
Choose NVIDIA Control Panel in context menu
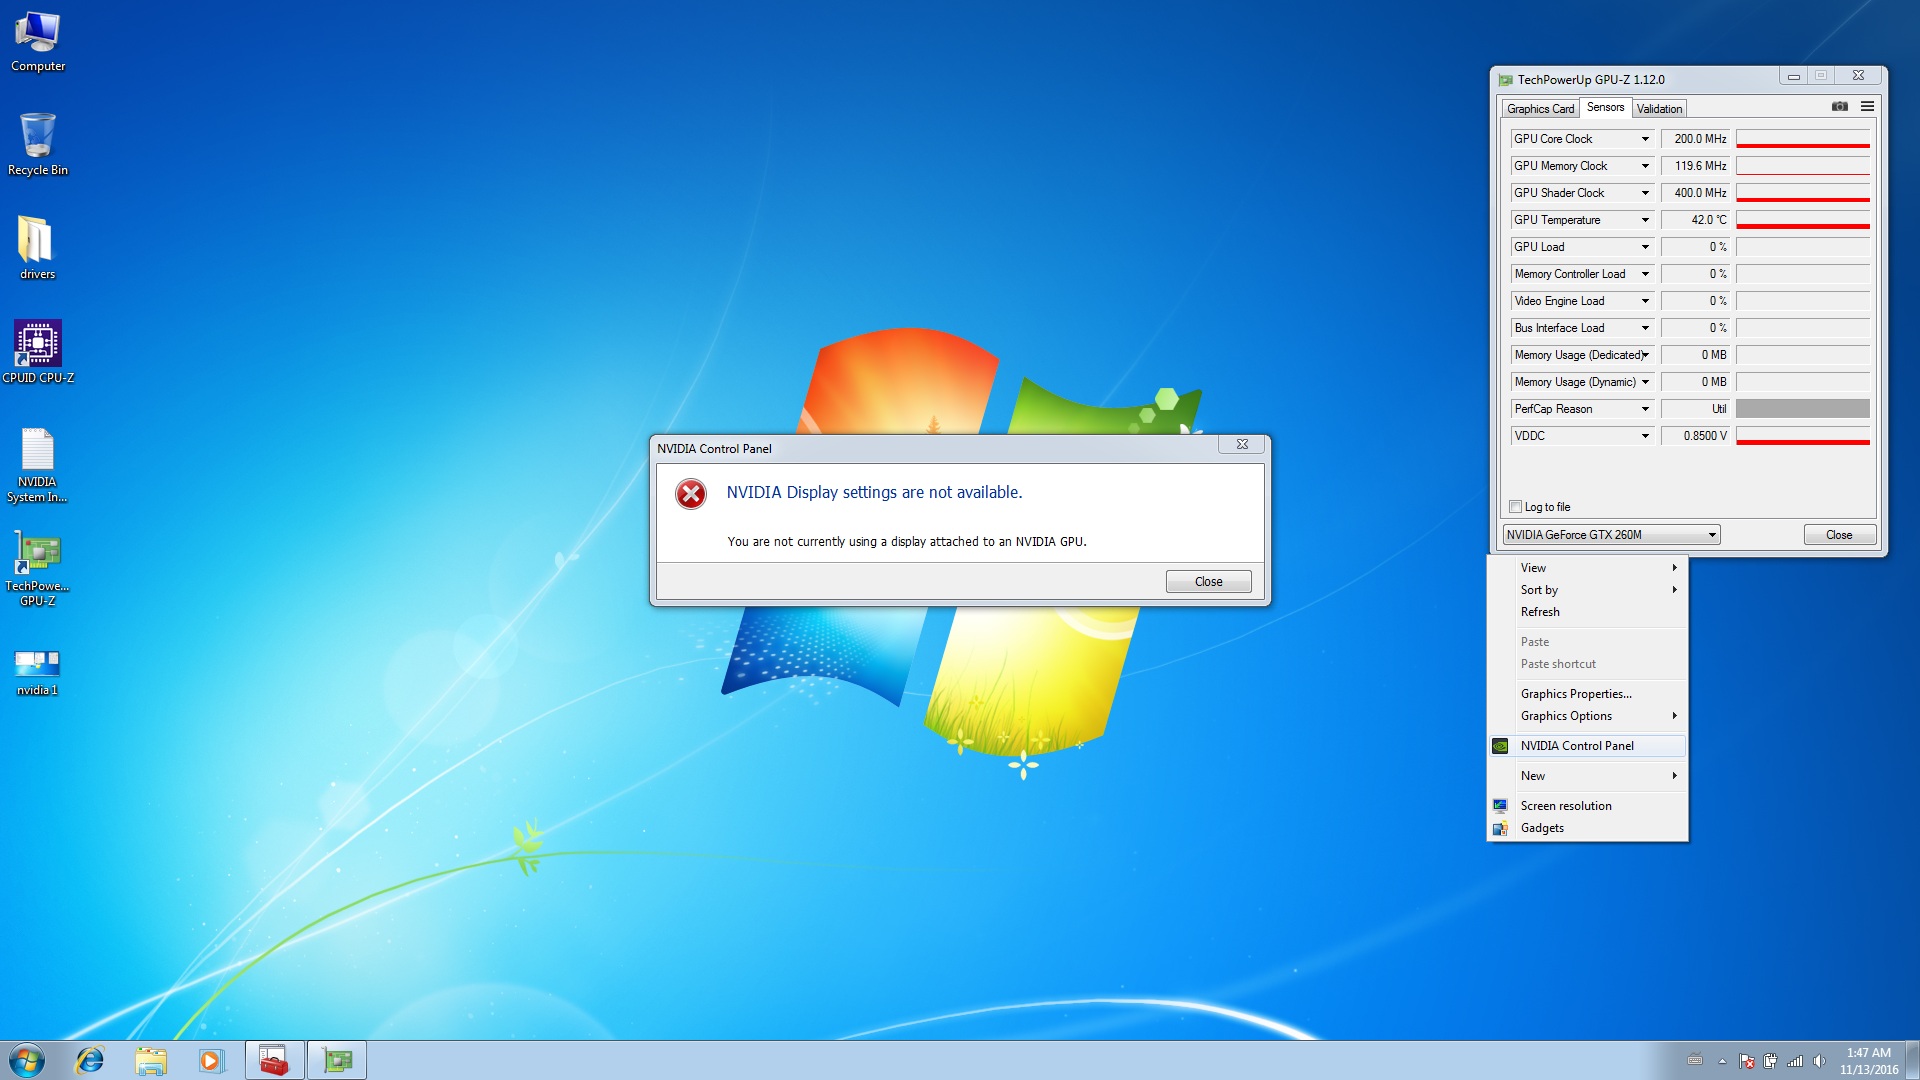(1587, 746)
